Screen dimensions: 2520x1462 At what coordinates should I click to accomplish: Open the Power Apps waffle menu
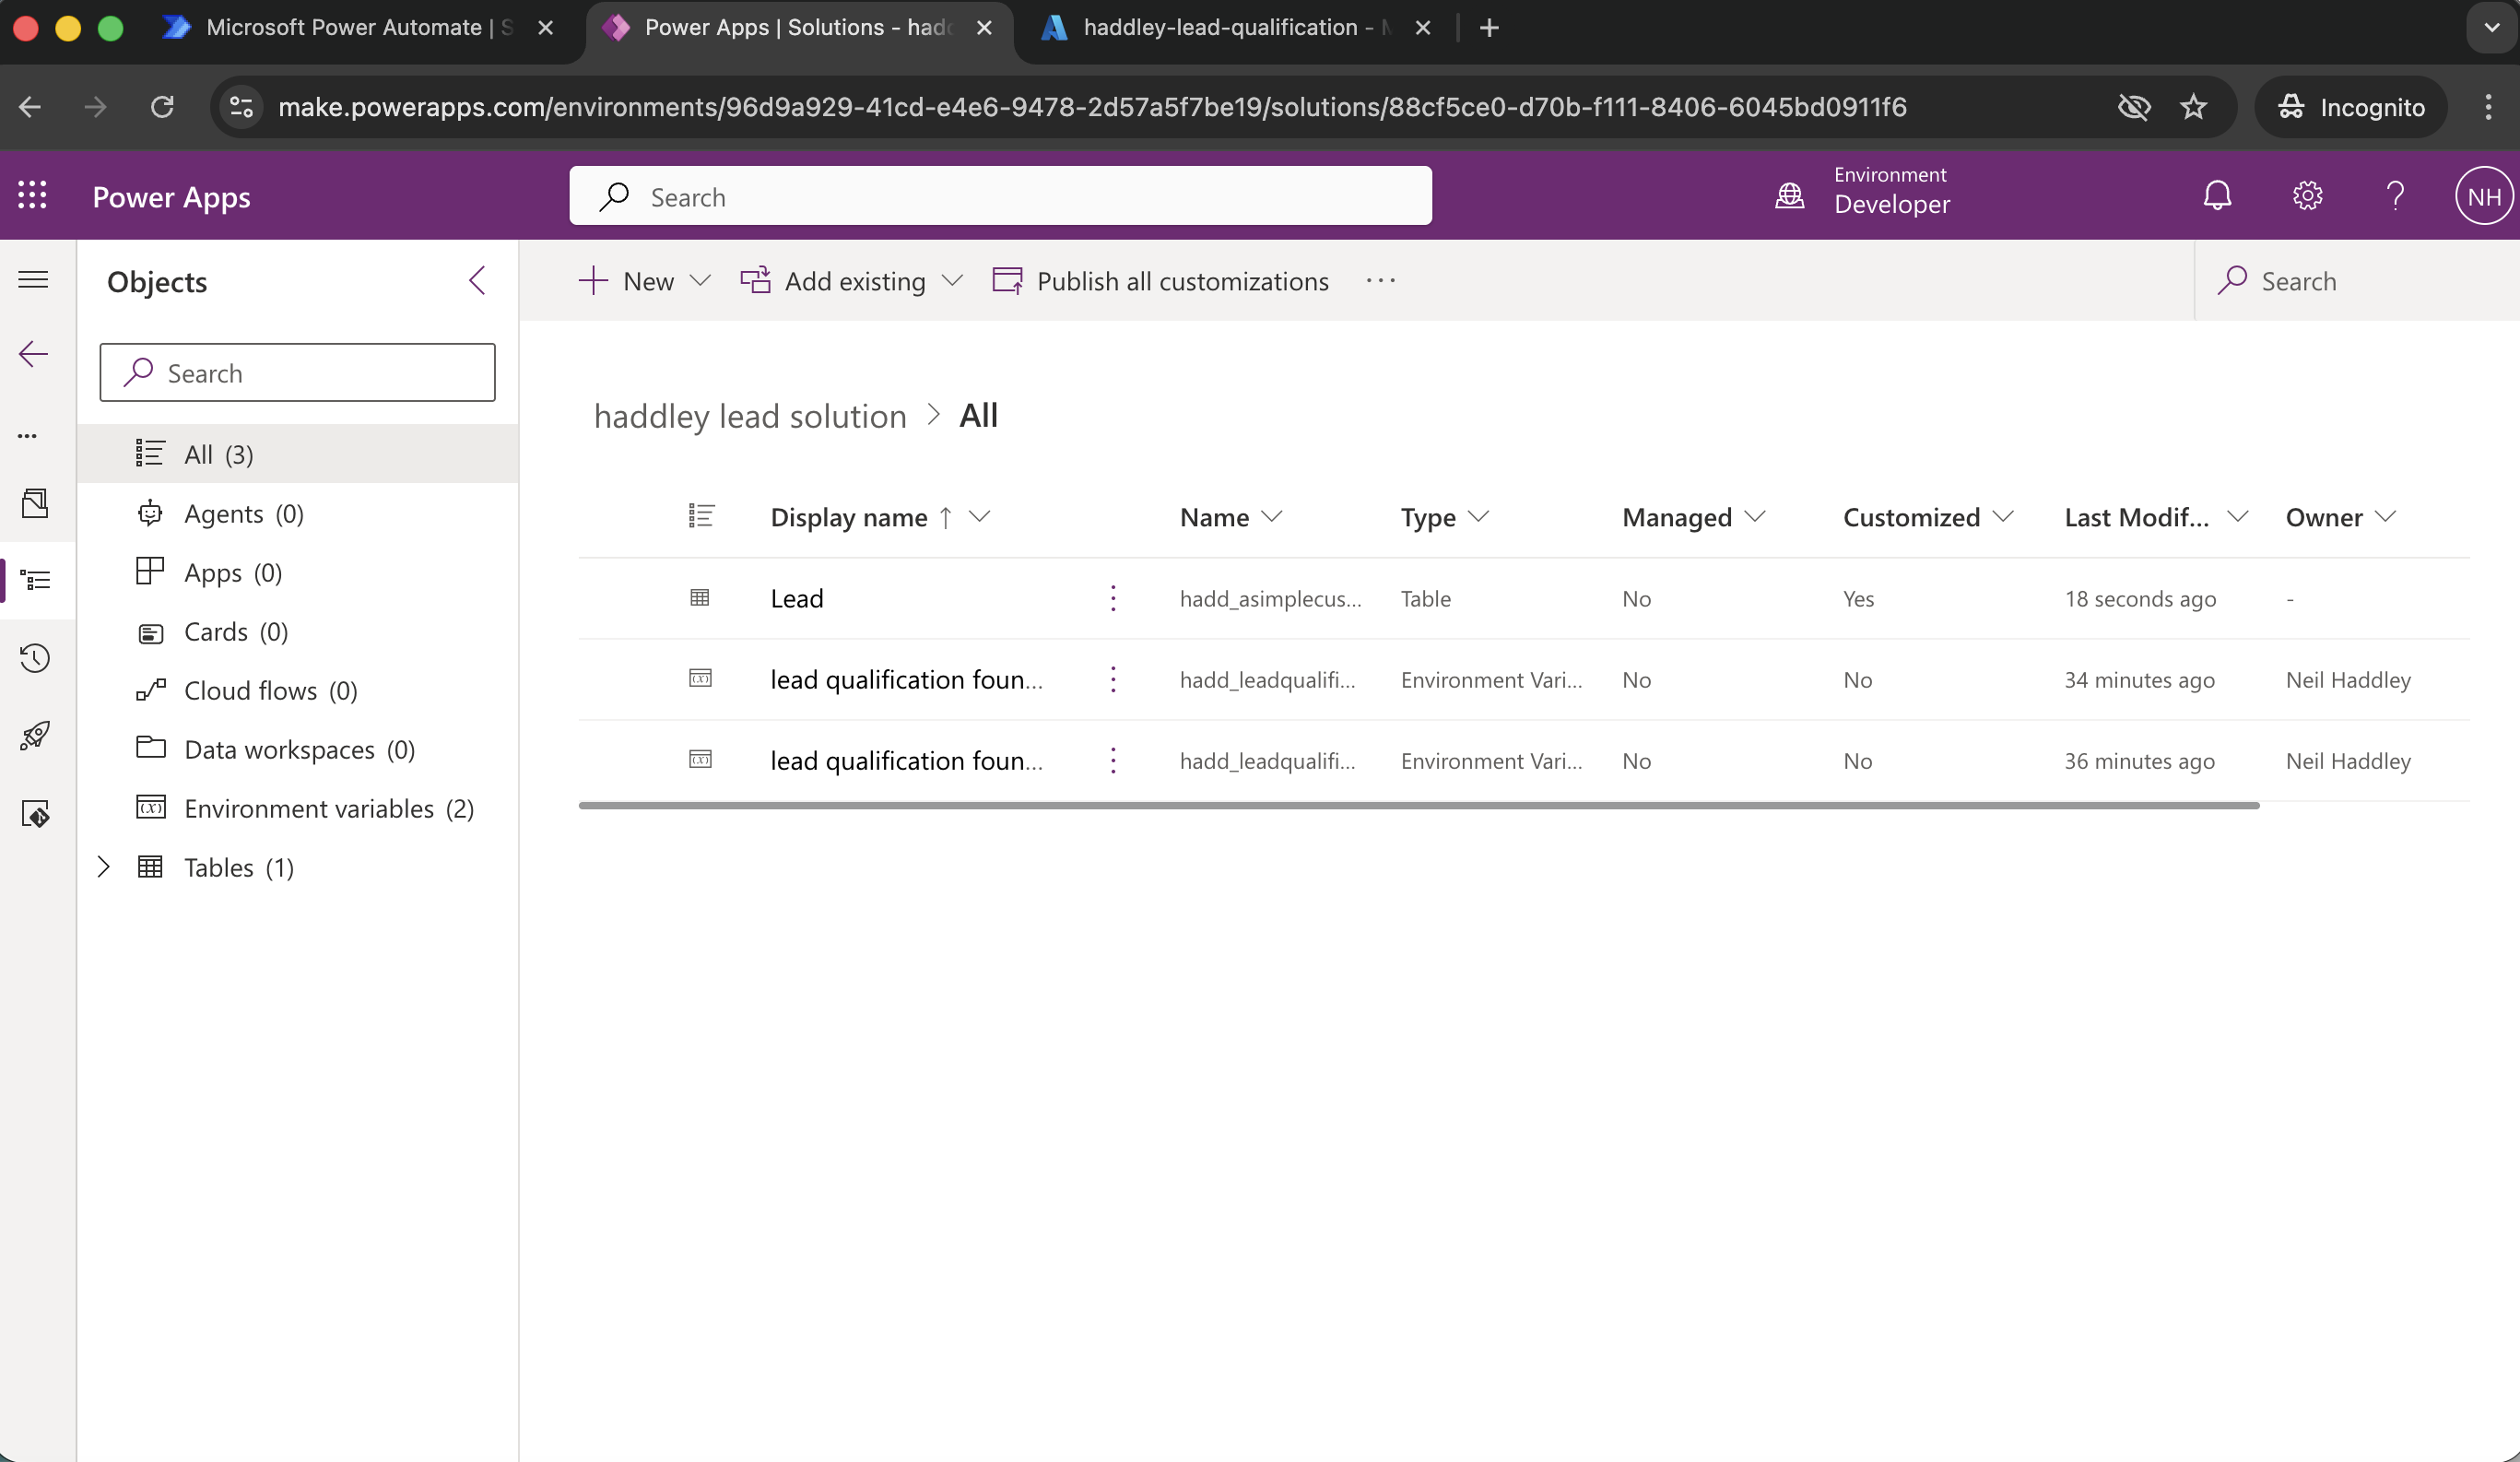[31, 195]
